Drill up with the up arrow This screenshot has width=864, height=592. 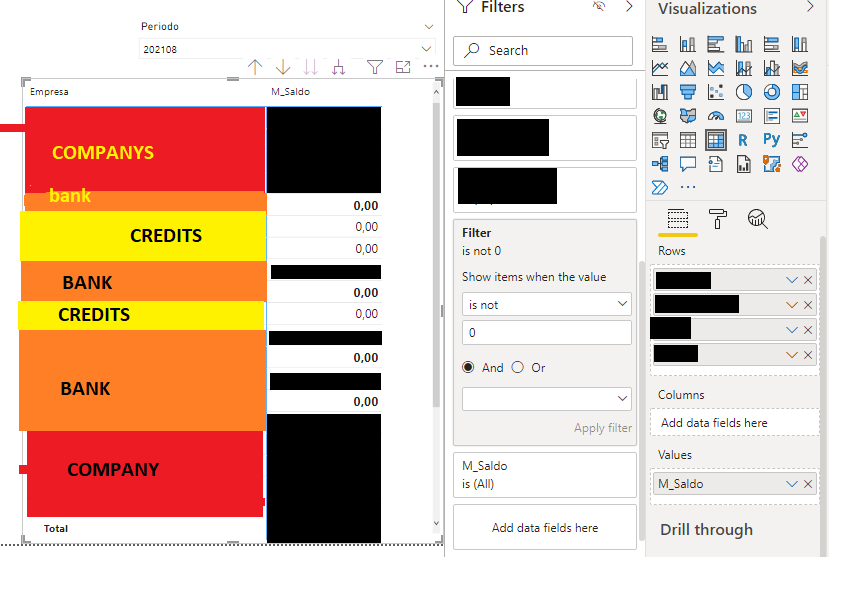tap(255, 67)
